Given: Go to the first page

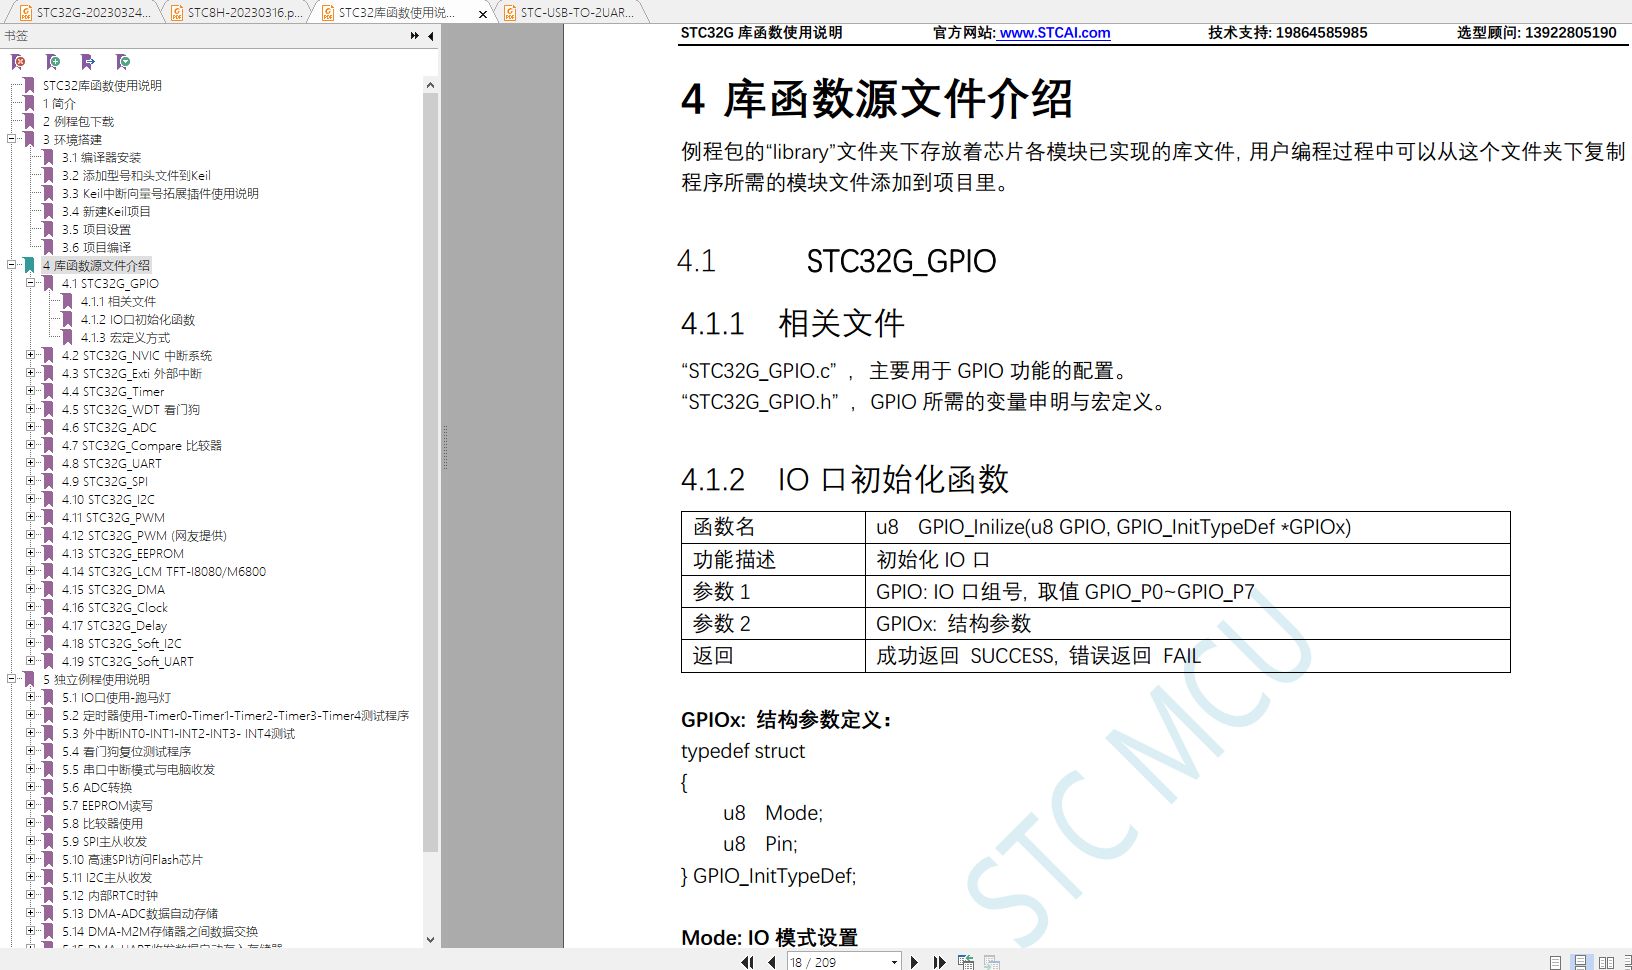Looking at the screenshot, I should pyautogui.click(x=747, y=962).
